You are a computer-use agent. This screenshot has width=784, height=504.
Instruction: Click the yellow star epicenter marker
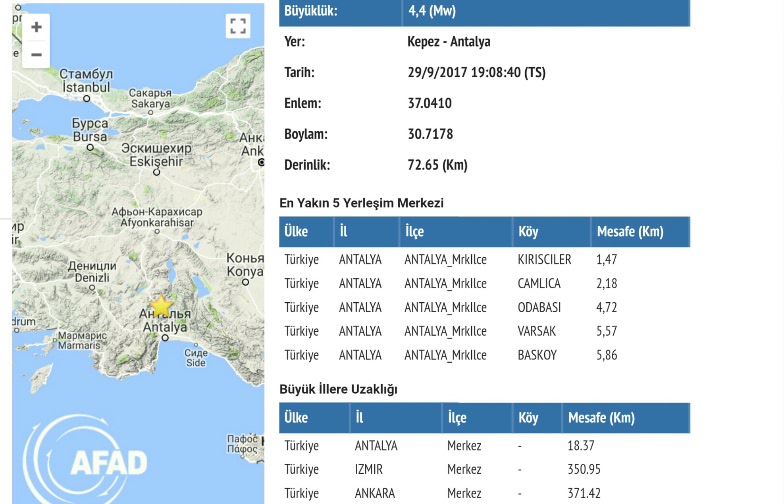(160, 306)
